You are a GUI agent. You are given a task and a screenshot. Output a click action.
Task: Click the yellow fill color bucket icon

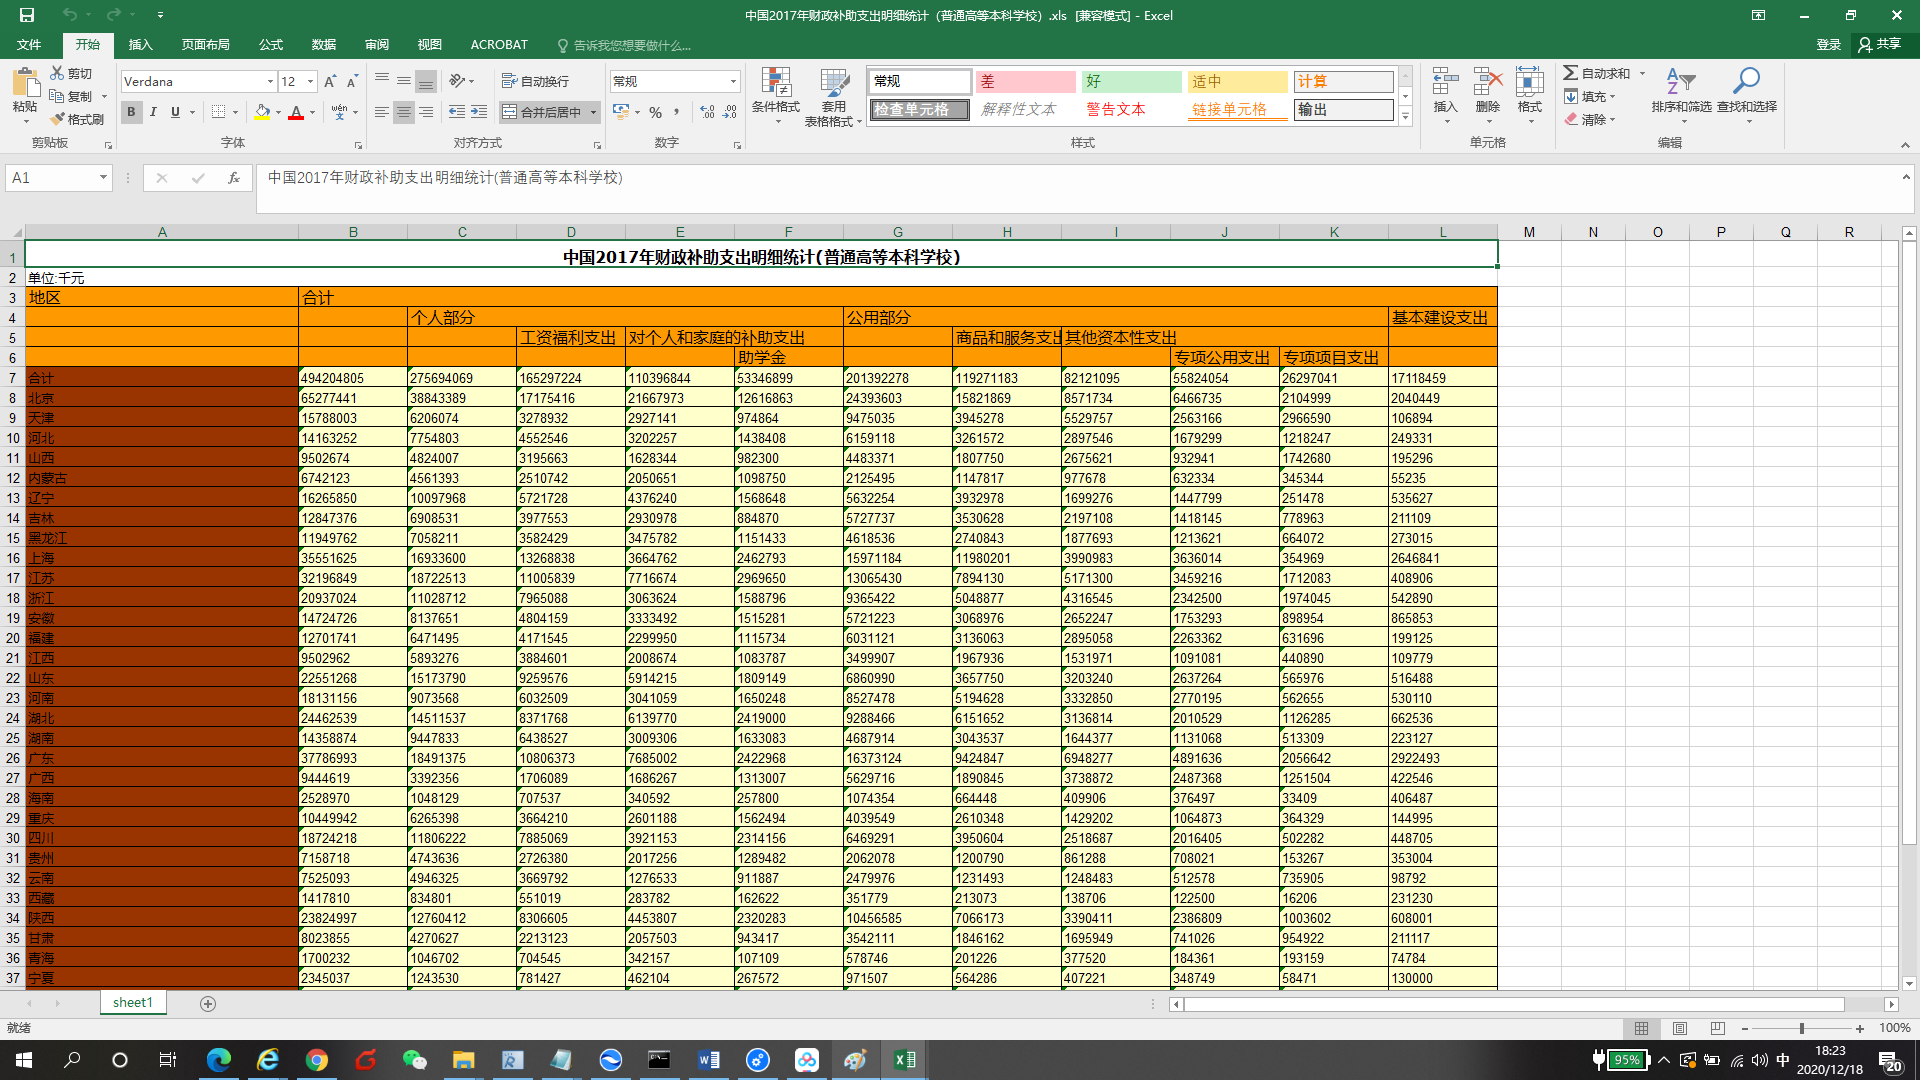tap(262, 112)
